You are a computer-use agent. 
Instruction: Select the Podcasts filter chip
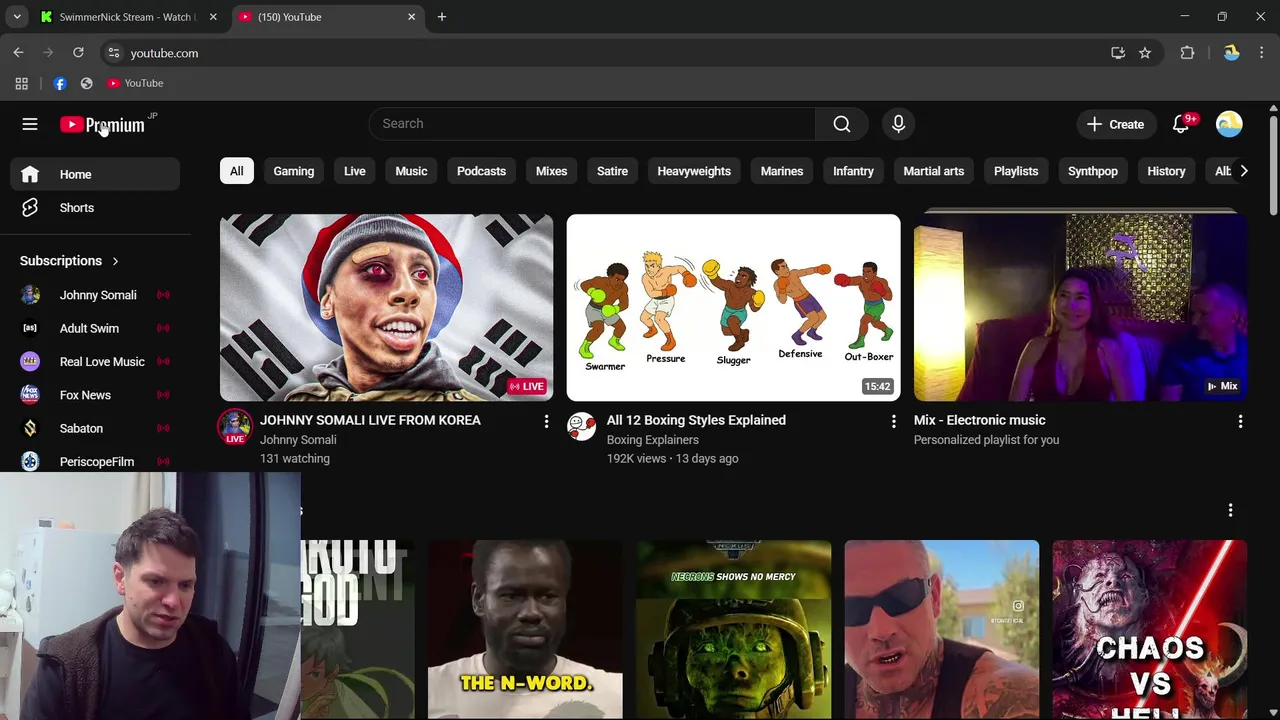(481, 171)
